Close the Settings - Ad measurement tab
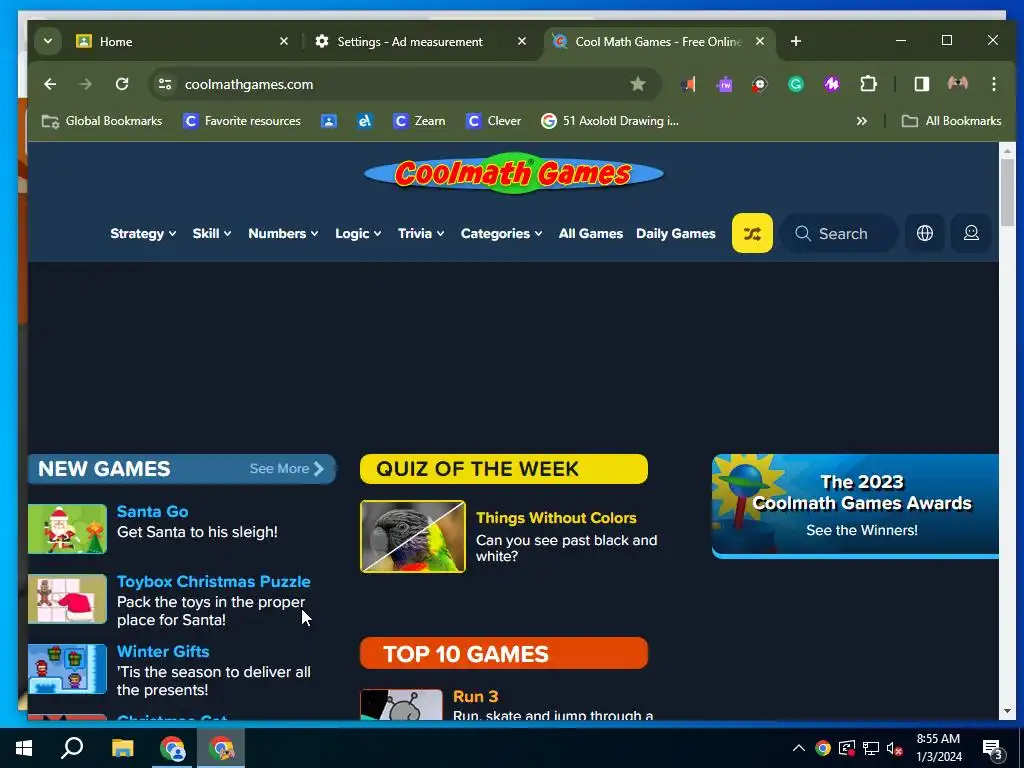This screenshot has width=1024, height=768. [x=522, y=41]
